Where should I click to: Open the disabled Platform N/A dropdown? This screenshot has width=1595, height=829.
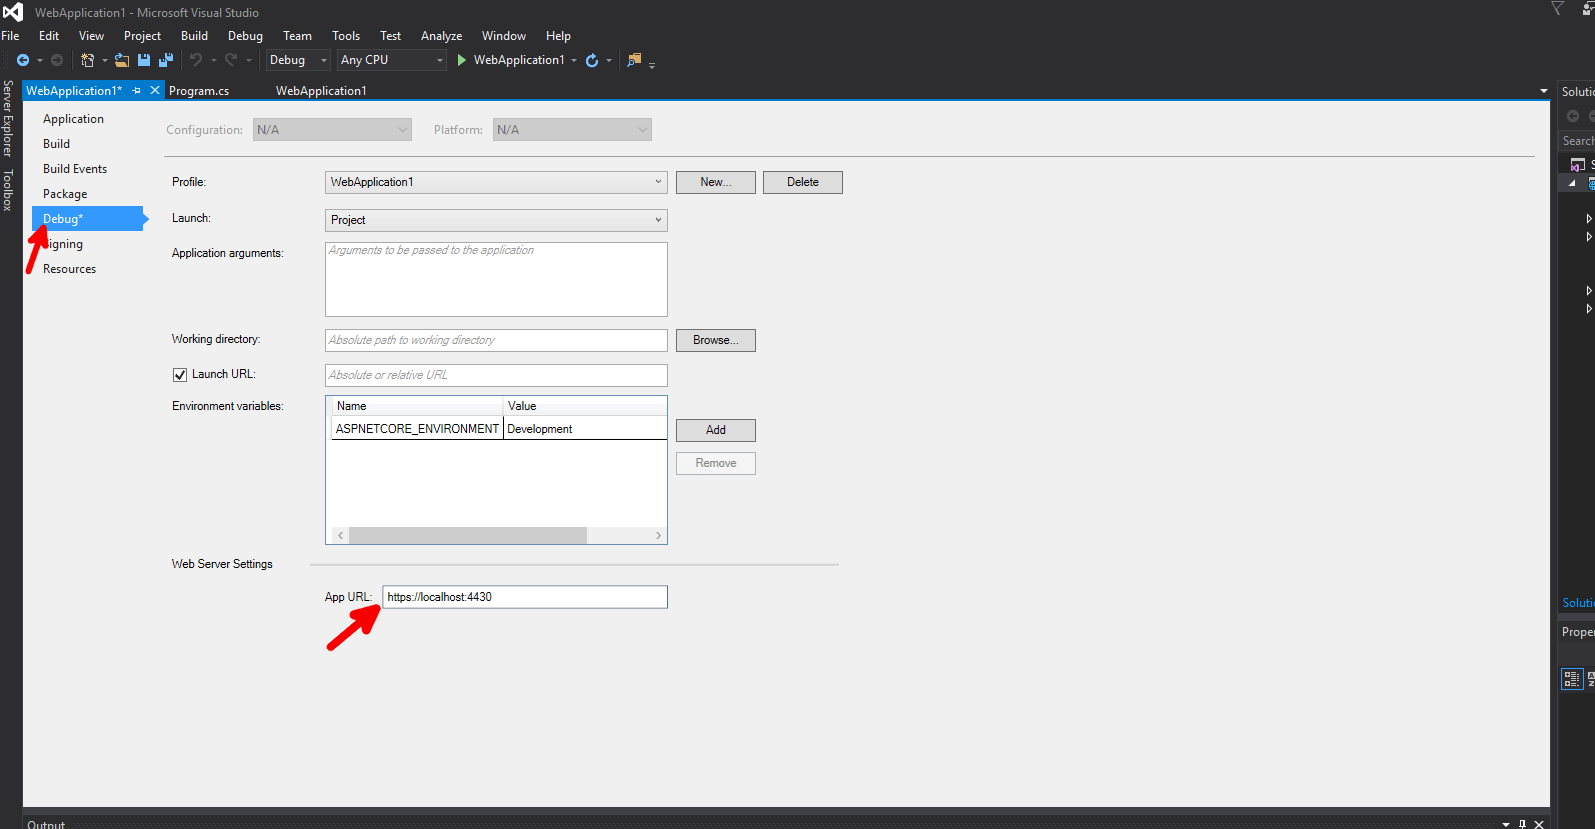tap(572, 130)
